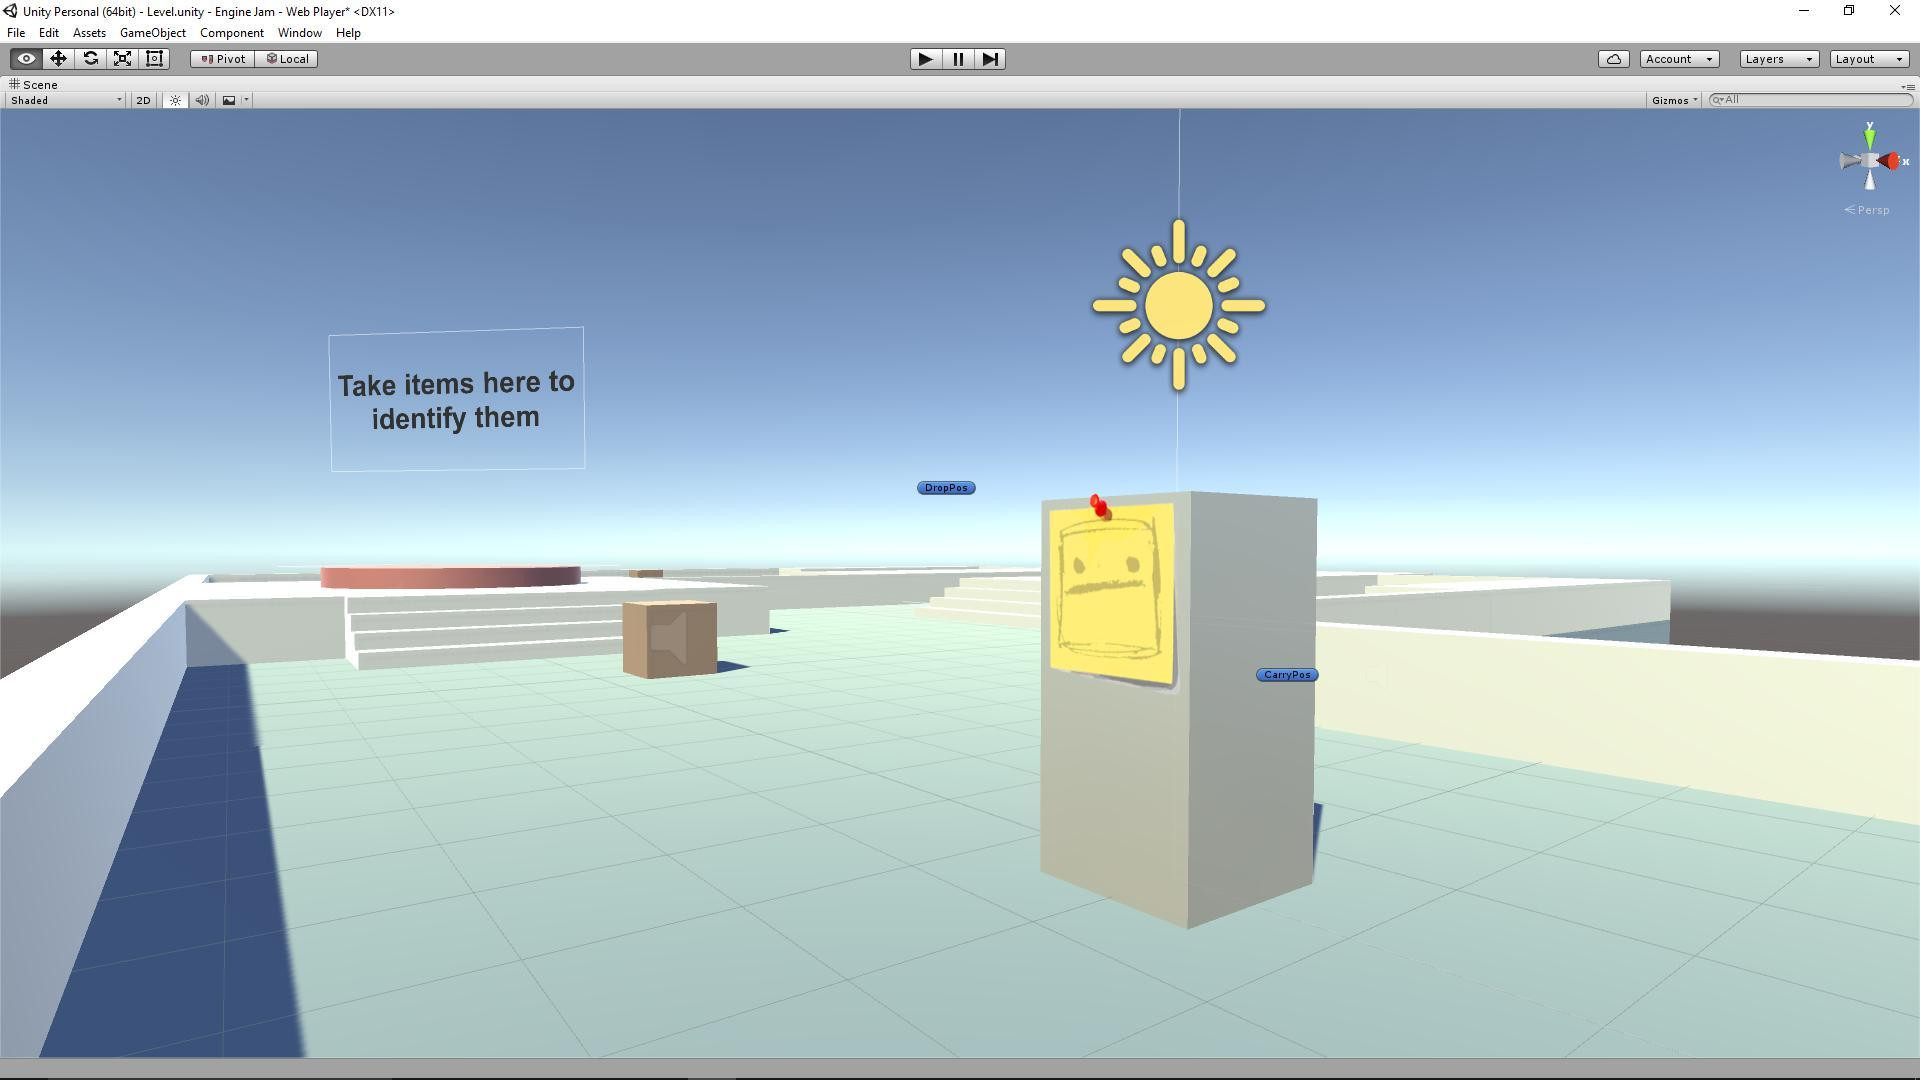
Task: Select the Scale tool
Action: 122,59
